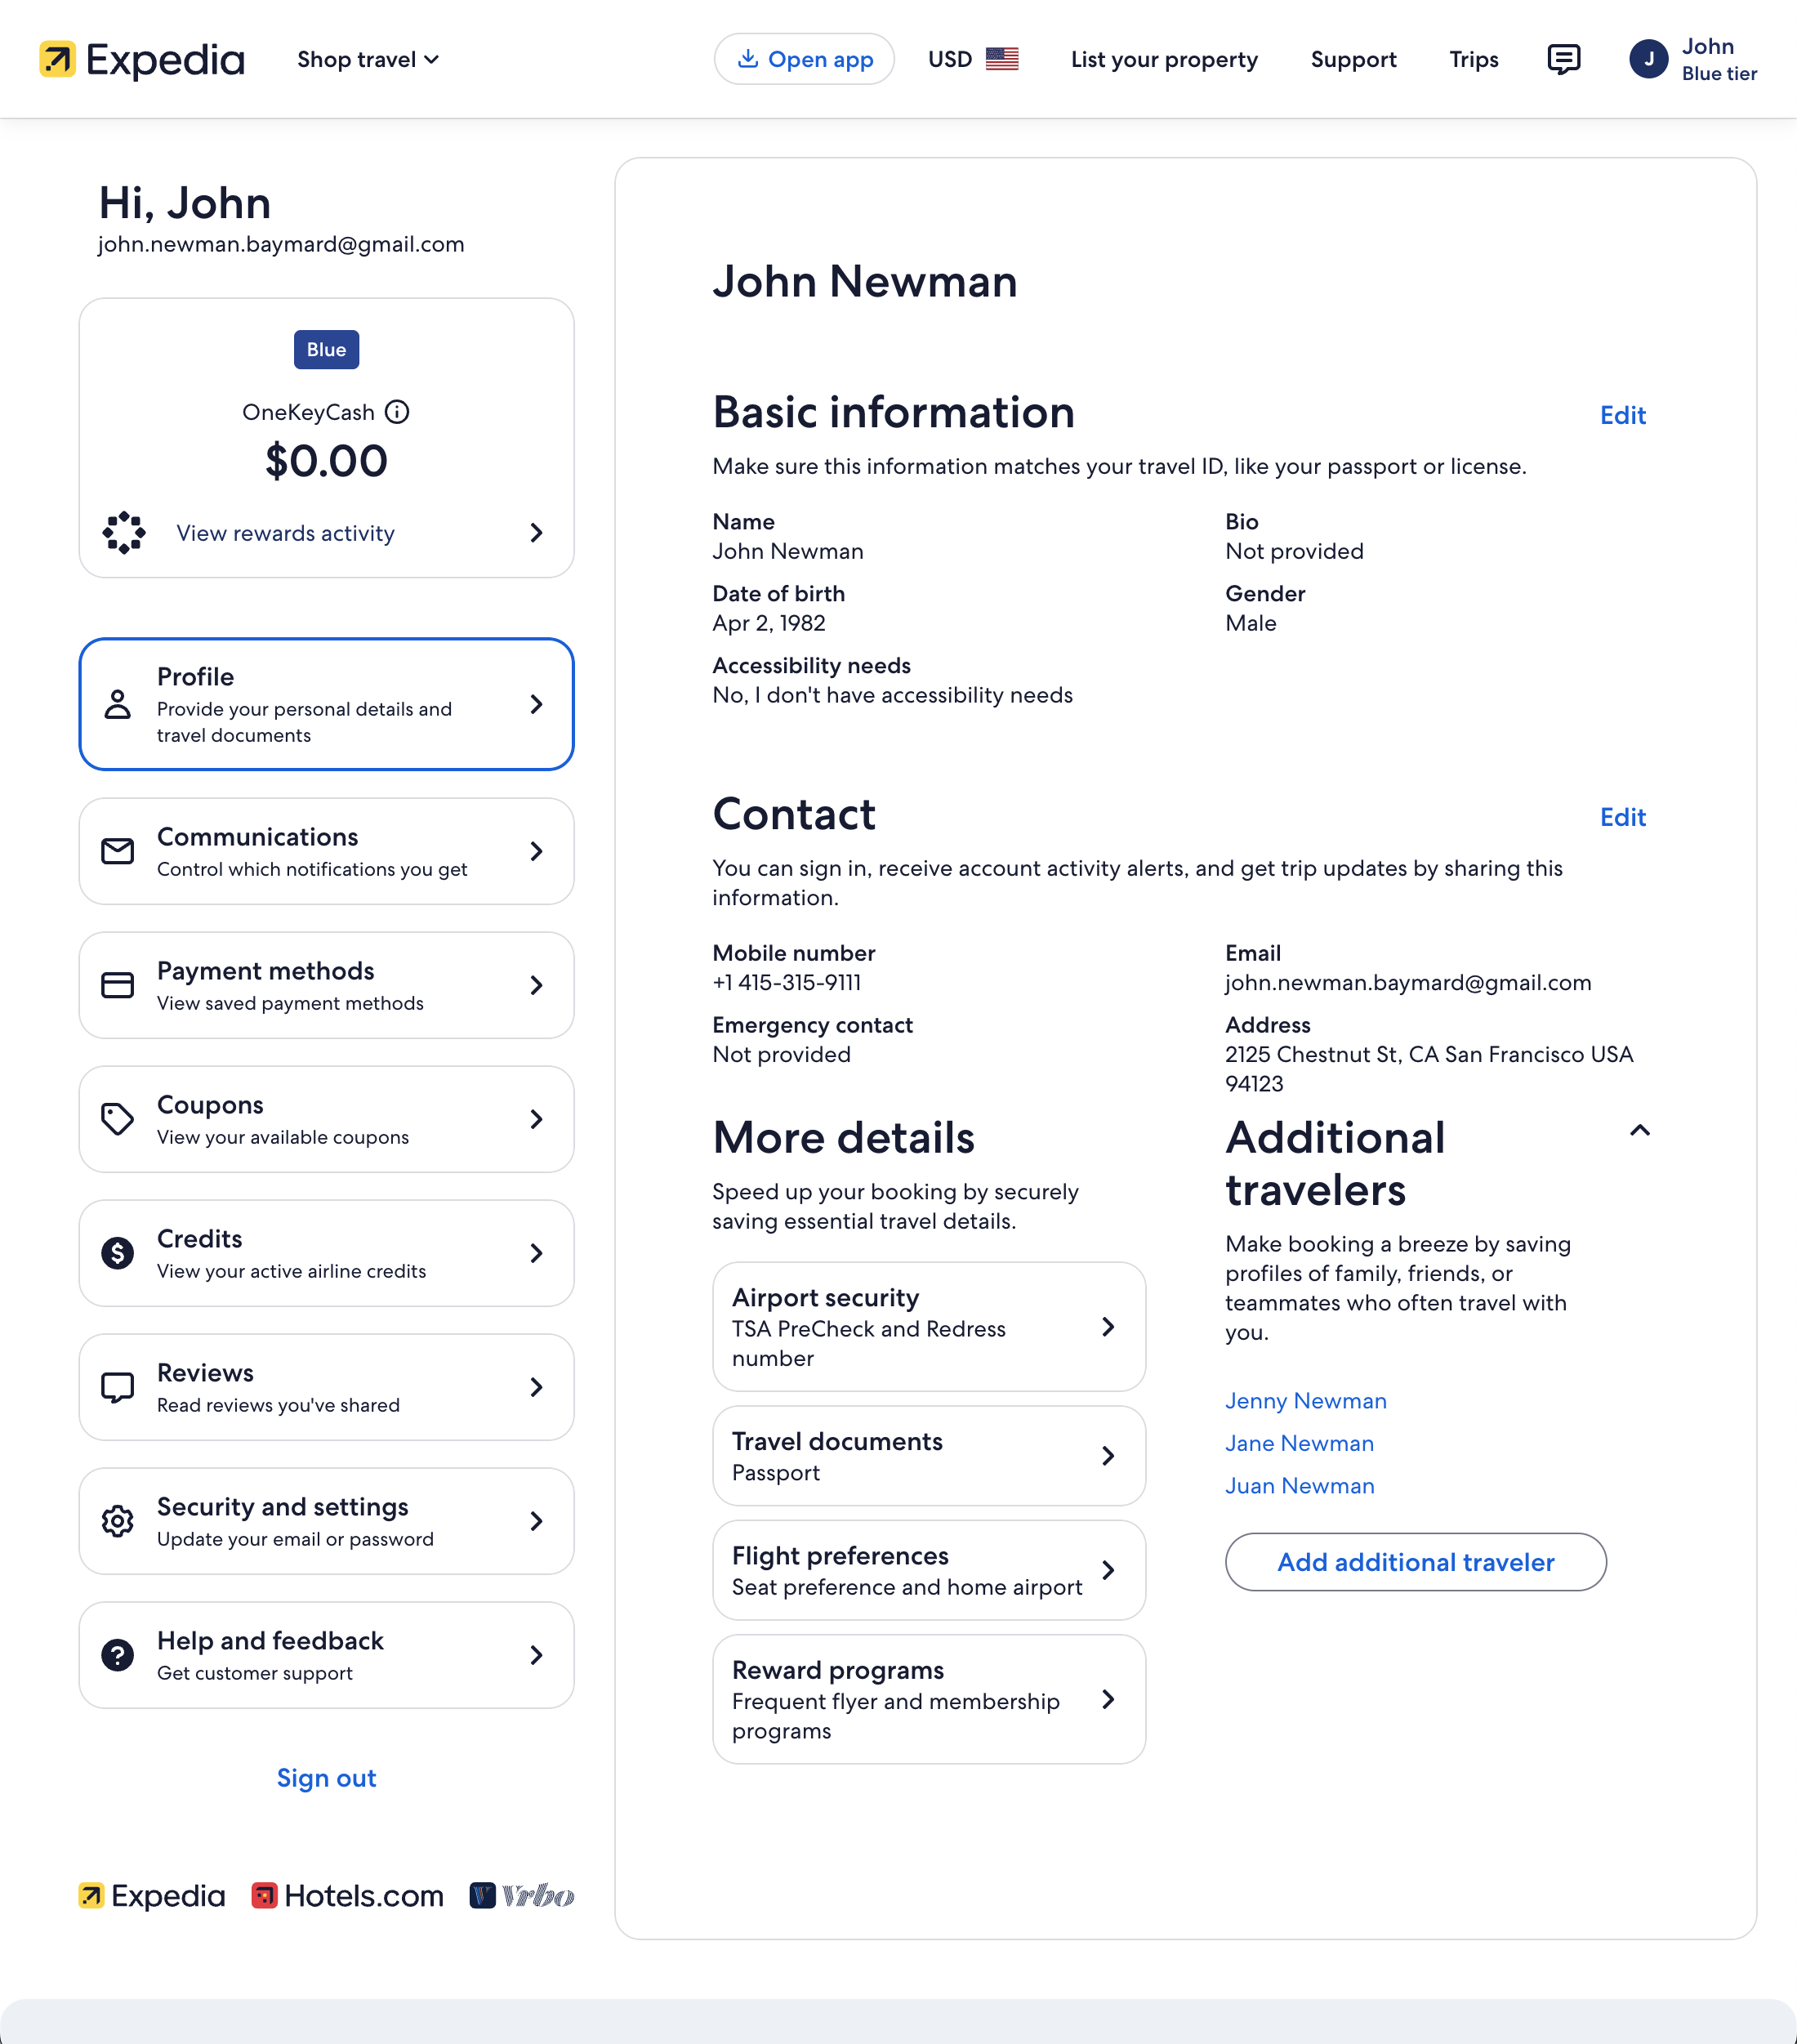This screenshot has height=2044, width=1797.
Task: Collapse the Additional travelers section
Action: [1640, 1131]
